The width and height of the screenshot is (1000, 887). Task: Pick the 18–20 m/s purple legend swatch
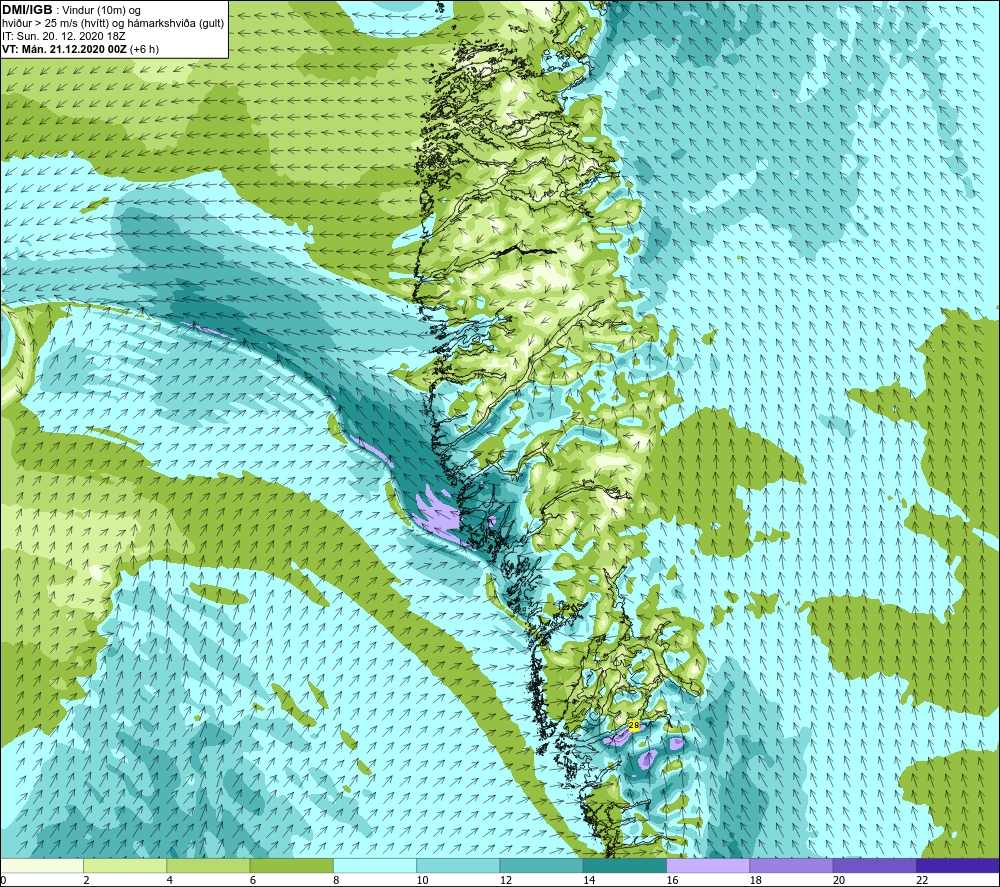click(x=791, y=866)
